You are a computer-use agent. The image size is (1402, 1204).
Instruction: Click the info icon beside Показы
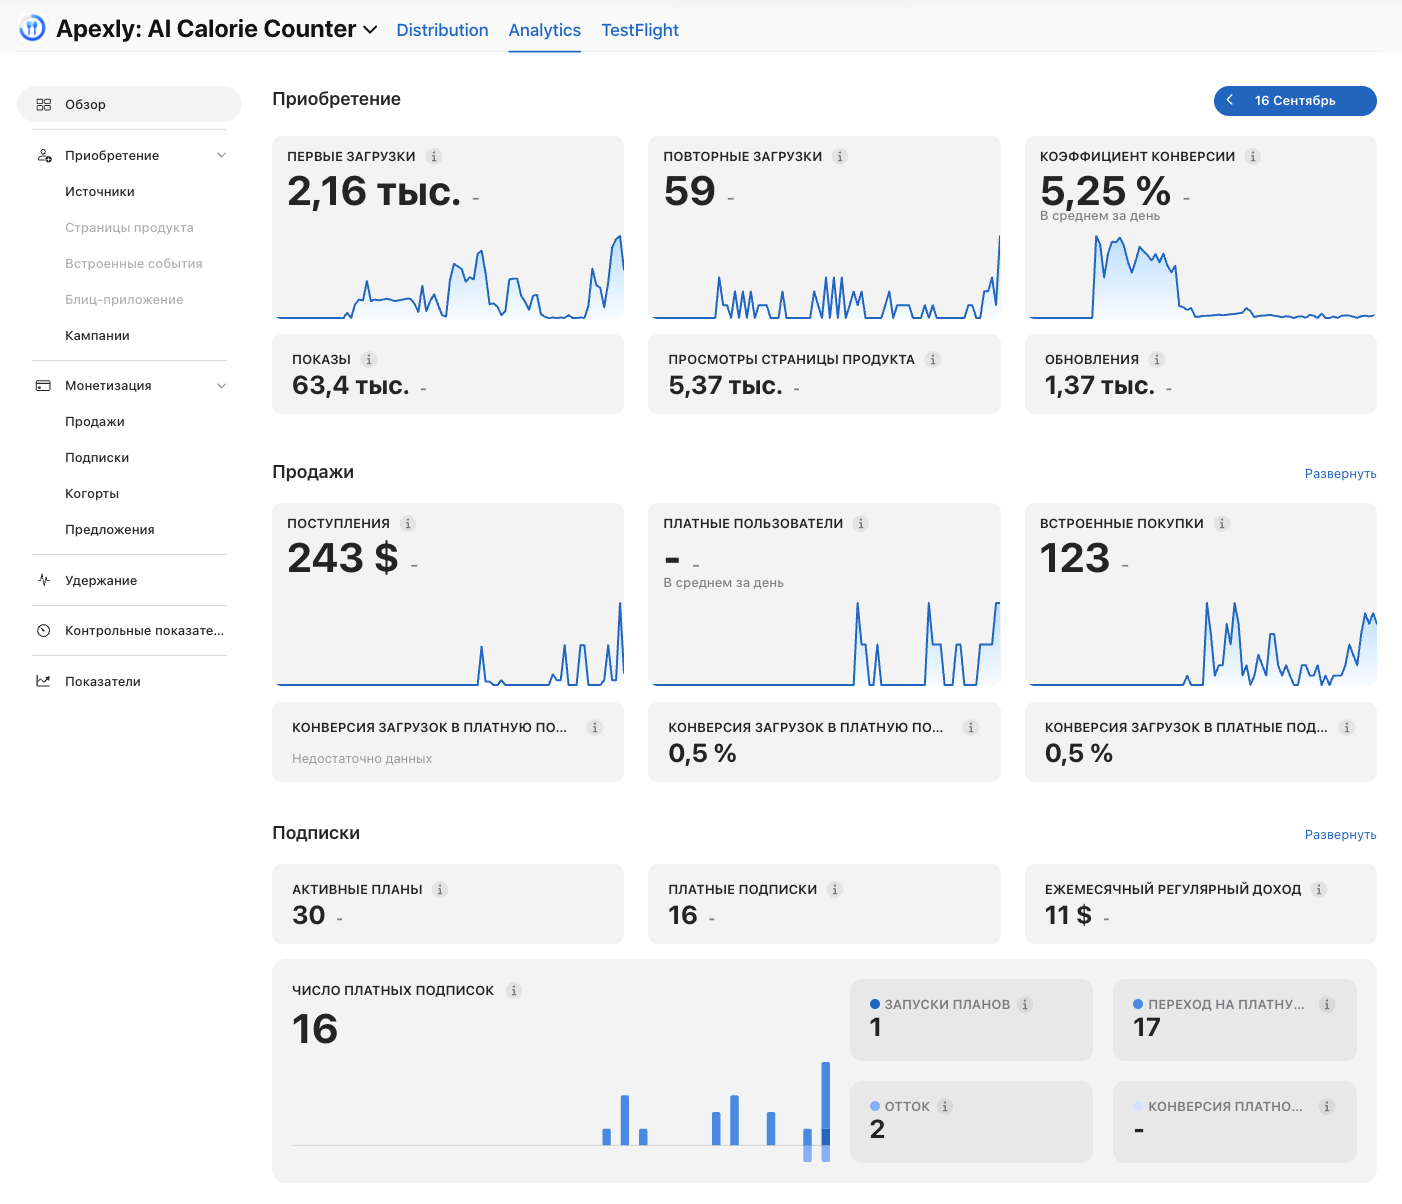[369, 359]
